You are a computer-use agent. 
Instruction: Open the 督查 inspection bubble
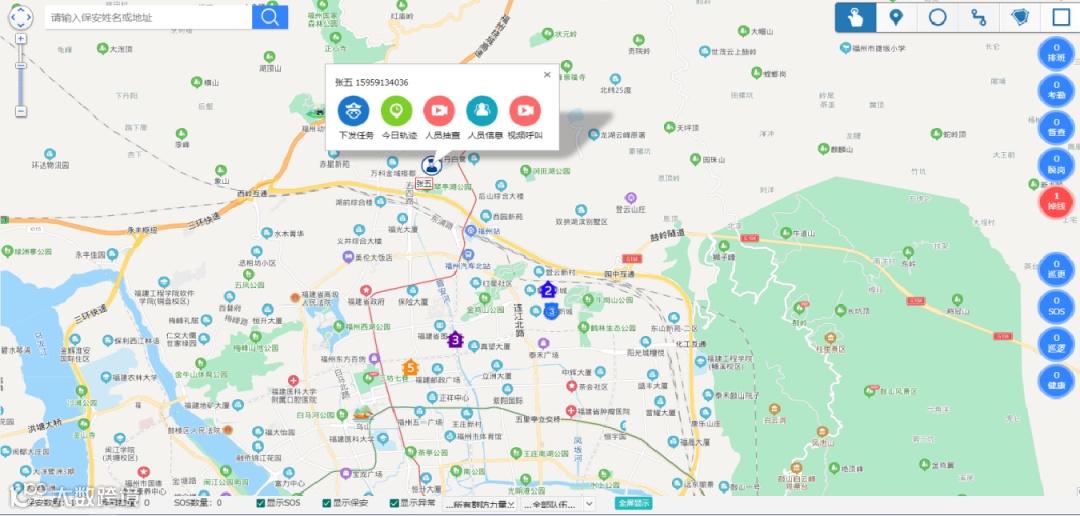(x=1056, y=127)
